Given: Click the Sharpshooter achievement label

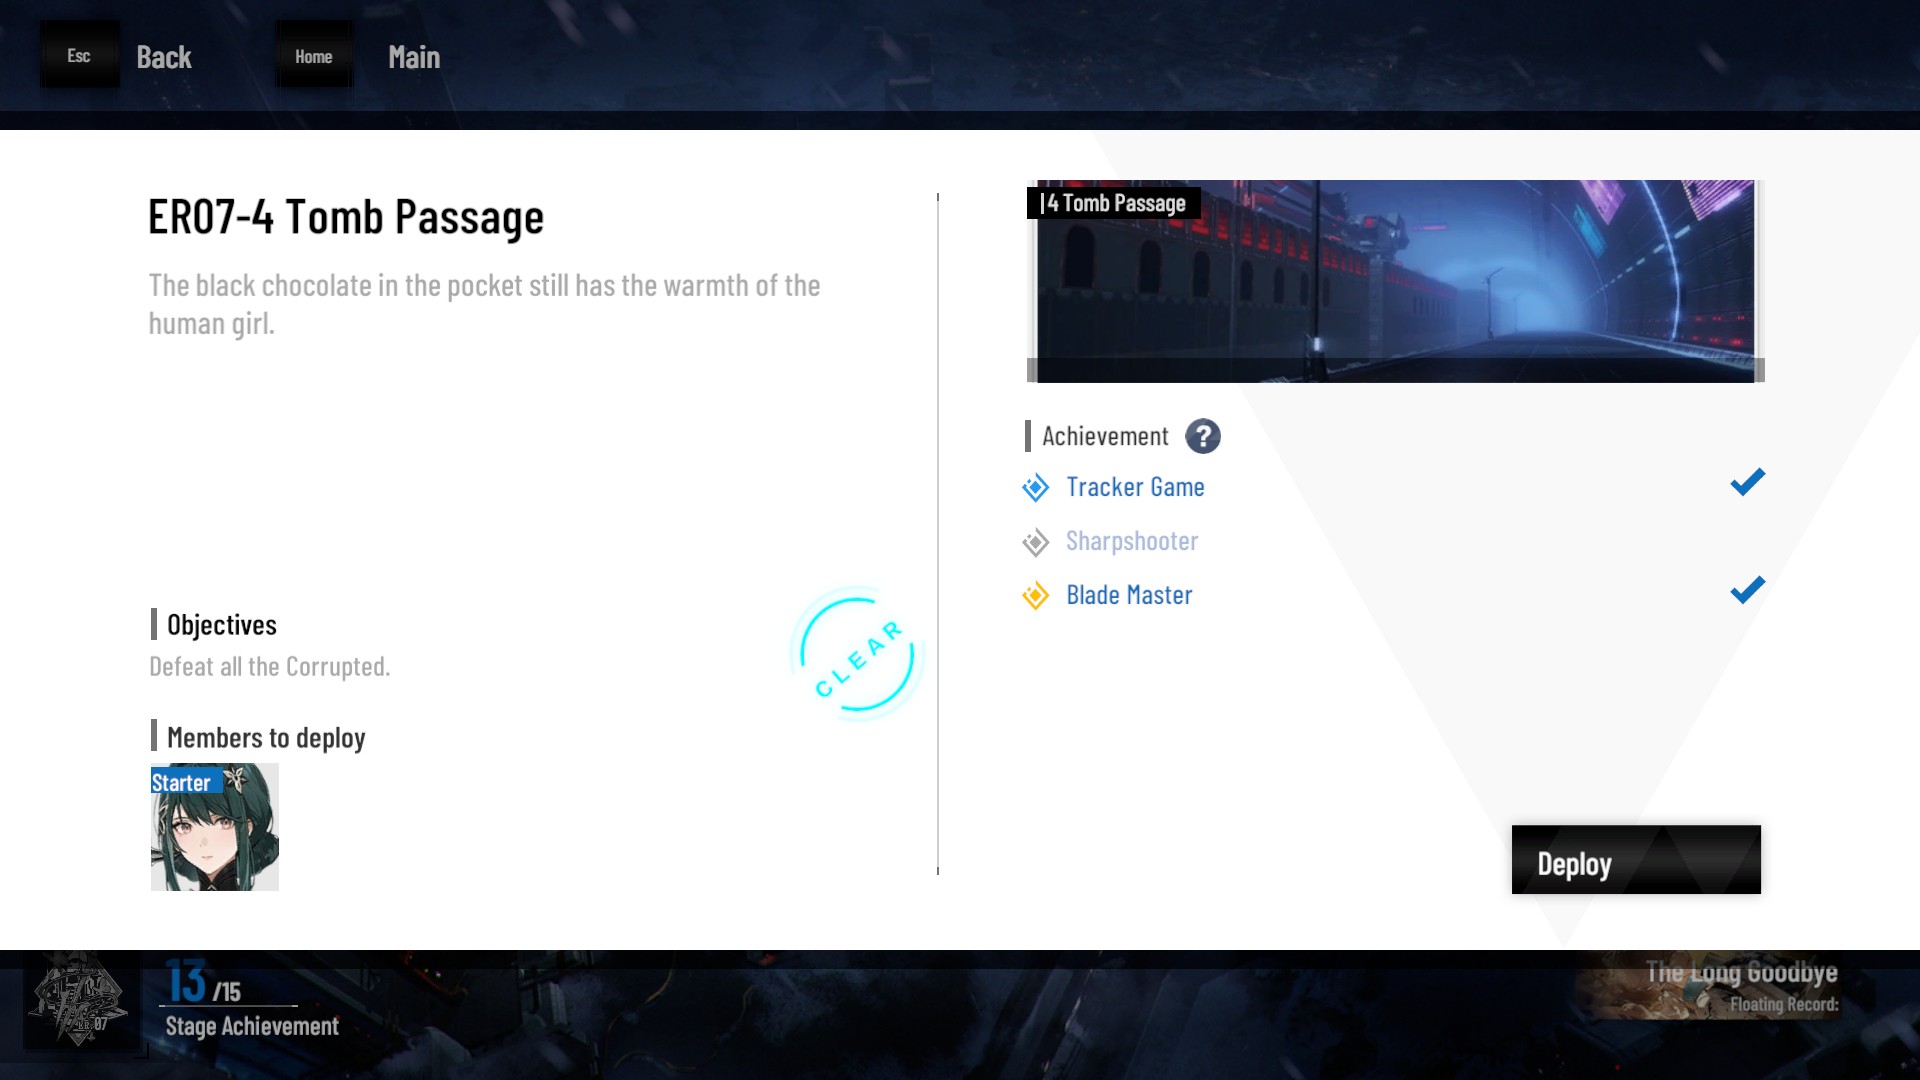Looking at the screenshot, I should point(1132,541).
